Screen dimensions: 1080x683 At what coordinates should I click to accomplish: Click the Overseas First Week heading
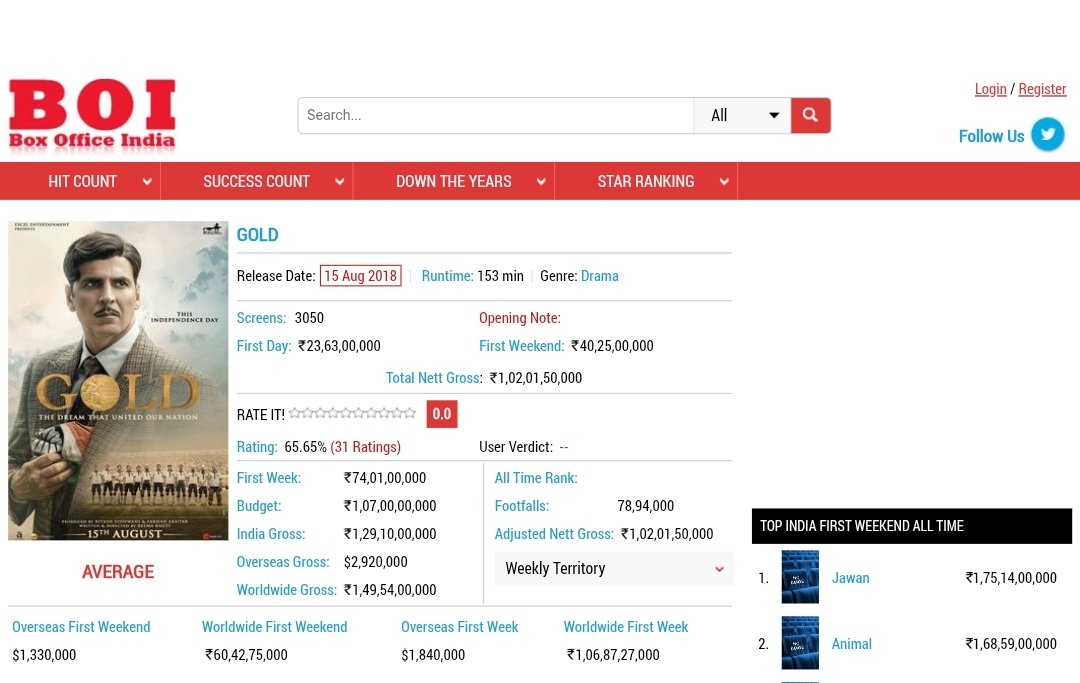point(459,627)
